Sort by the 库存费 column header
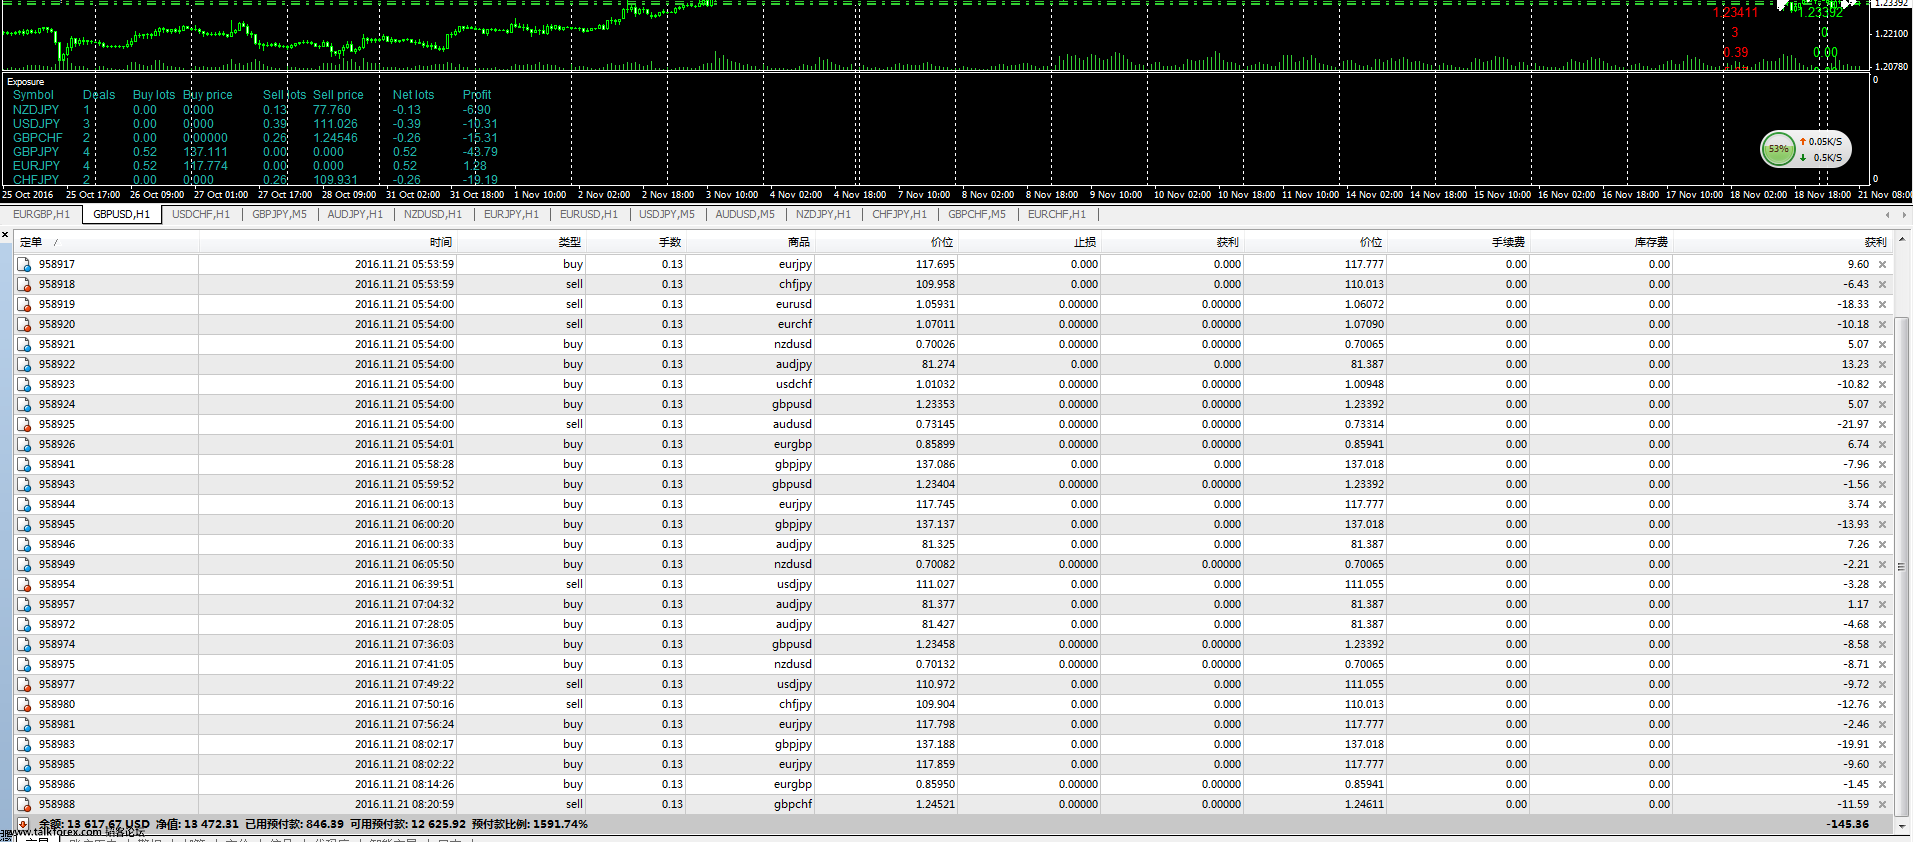 1600,242
